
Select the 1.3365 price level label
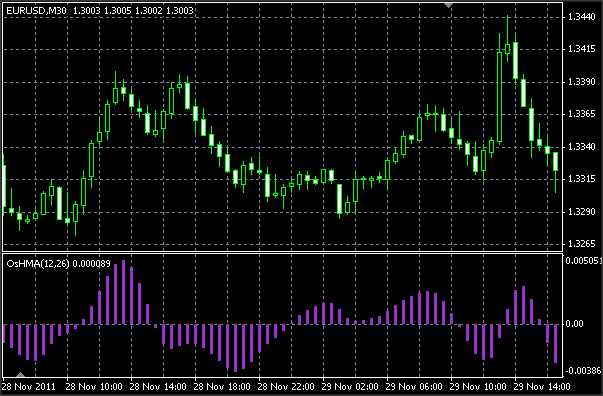pos(581,114)
